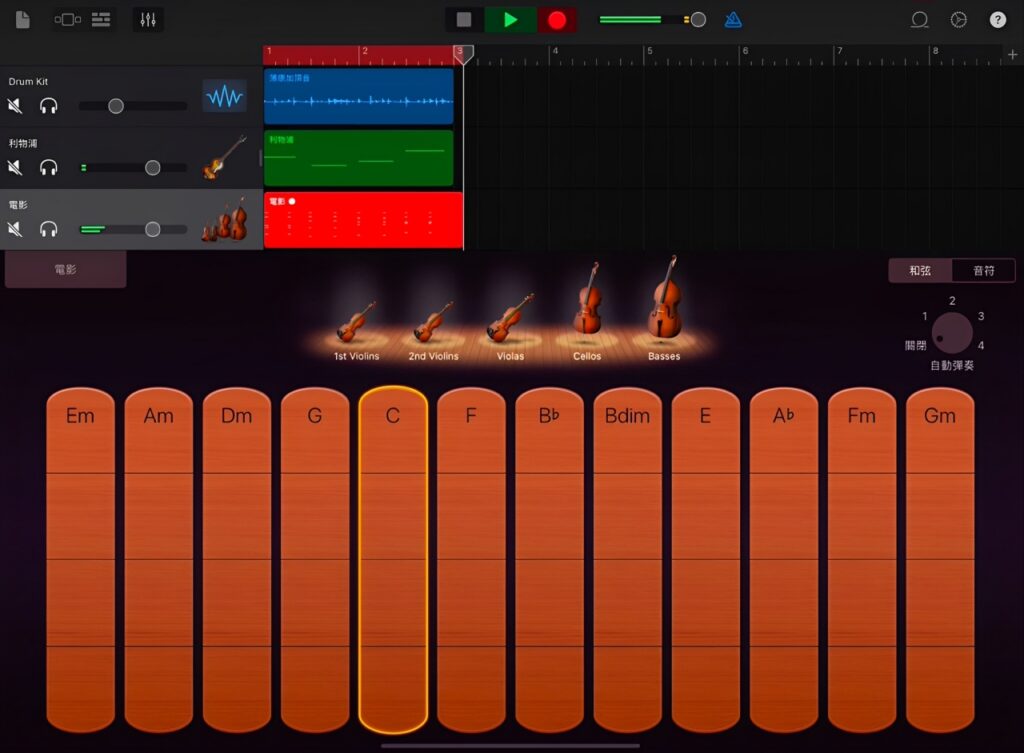Select the blue Drum Kit region
Image resolution: width=1024 pixels, height=753 pixels.
point(358,97)
